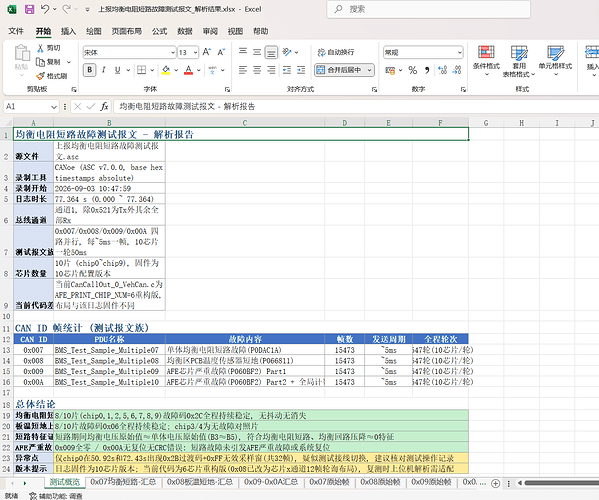Open the number format dropdown (常规)
This screenshot has height=500, width=599.
[460, 52]
